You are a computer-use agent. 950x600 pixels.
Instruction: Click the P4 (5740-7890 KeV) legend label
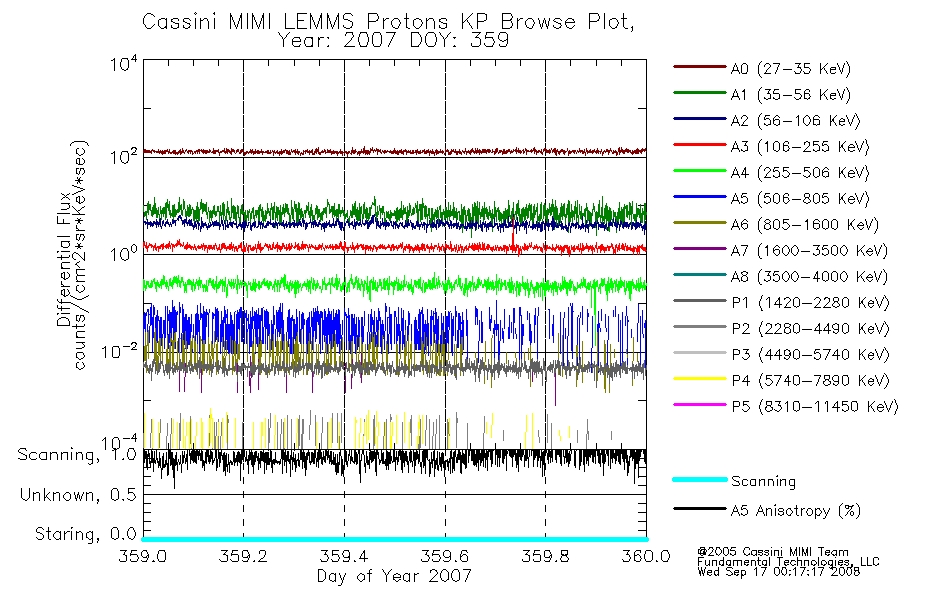pyautogui.click(x=810, y=381)
